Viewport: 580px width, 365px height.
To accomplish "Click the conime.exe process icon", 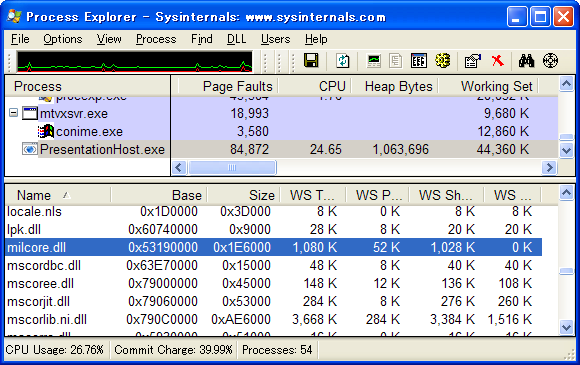I will tap(46, 131).
